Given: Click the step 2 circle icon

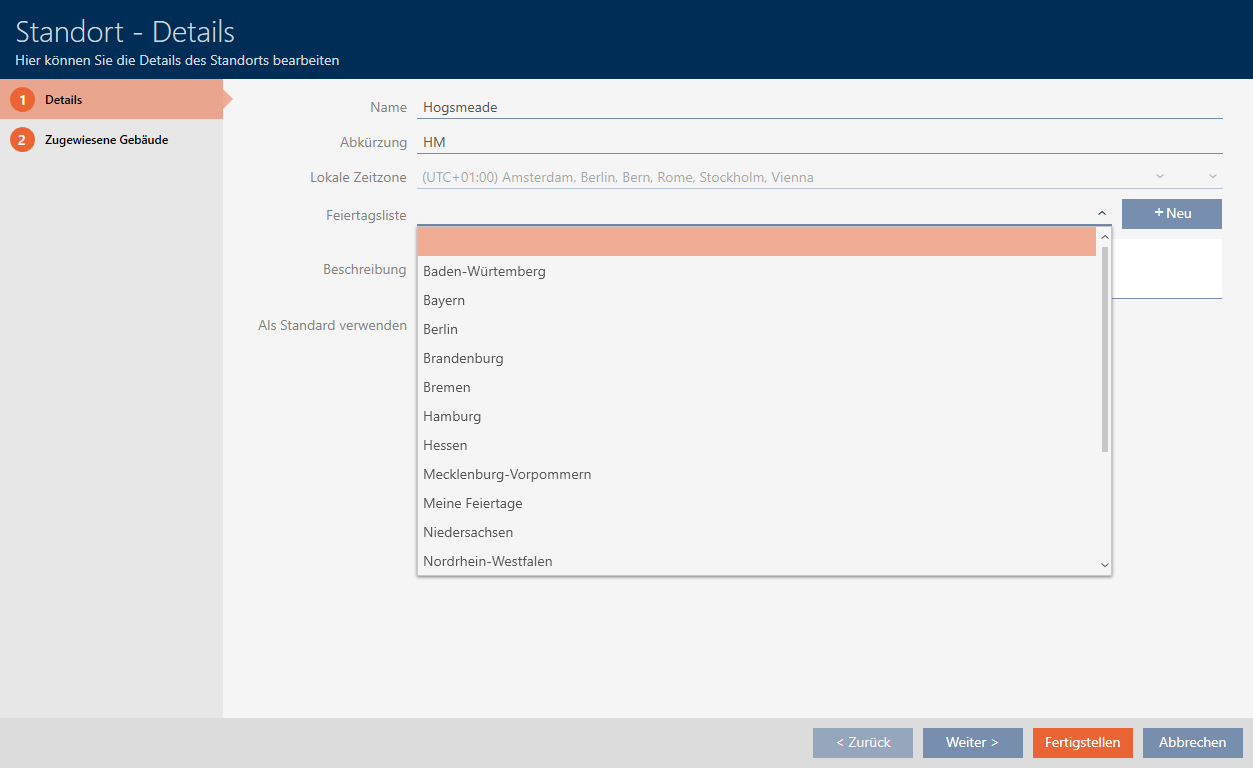Looking at the screenshot, I should click(x=22, y=140).
